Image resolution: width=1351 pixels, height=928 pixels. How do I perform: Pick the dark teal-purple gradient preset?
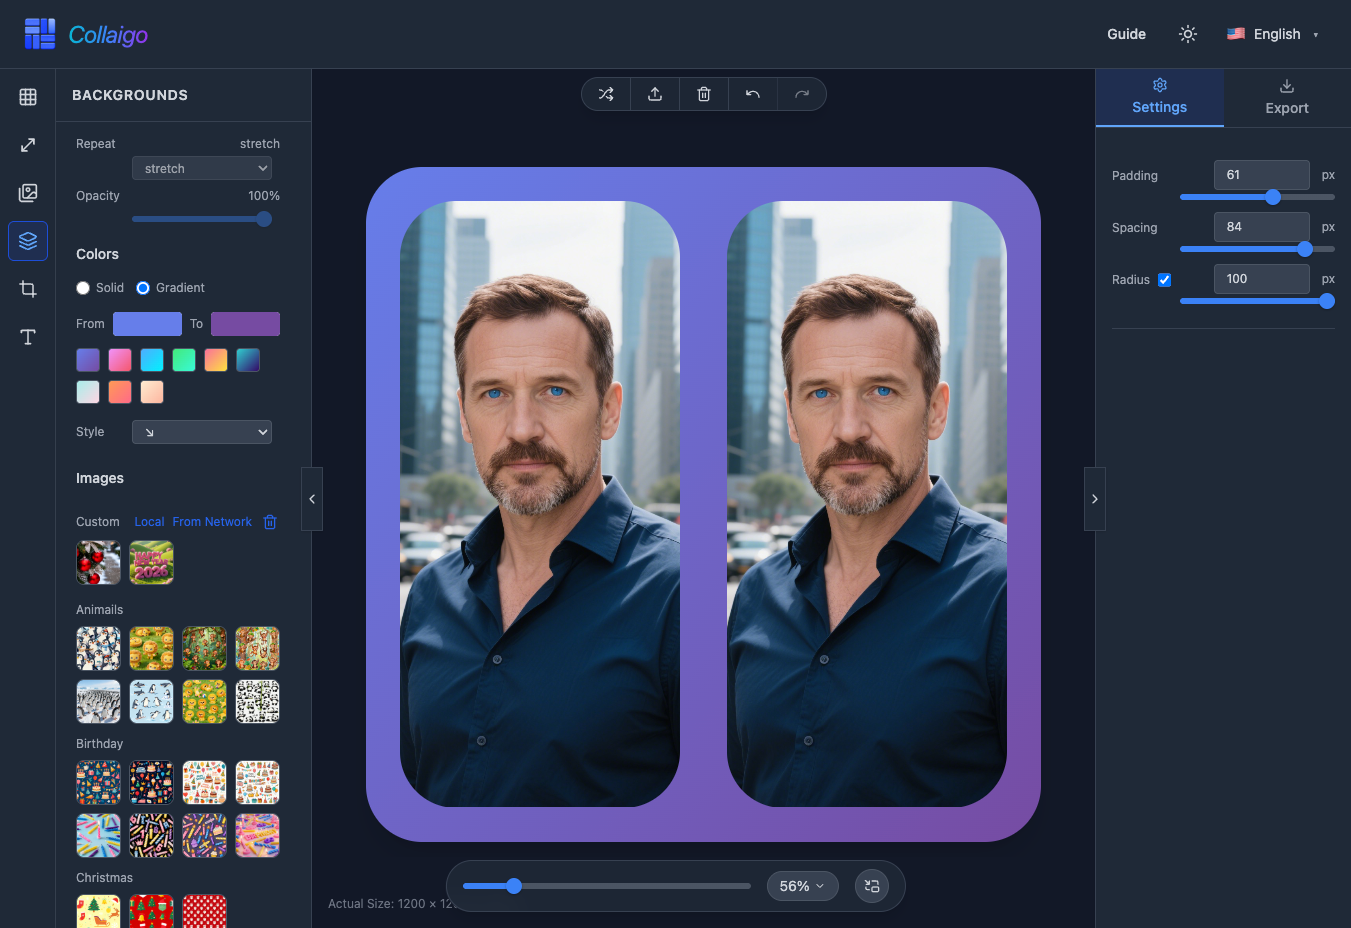coord(248,360)
